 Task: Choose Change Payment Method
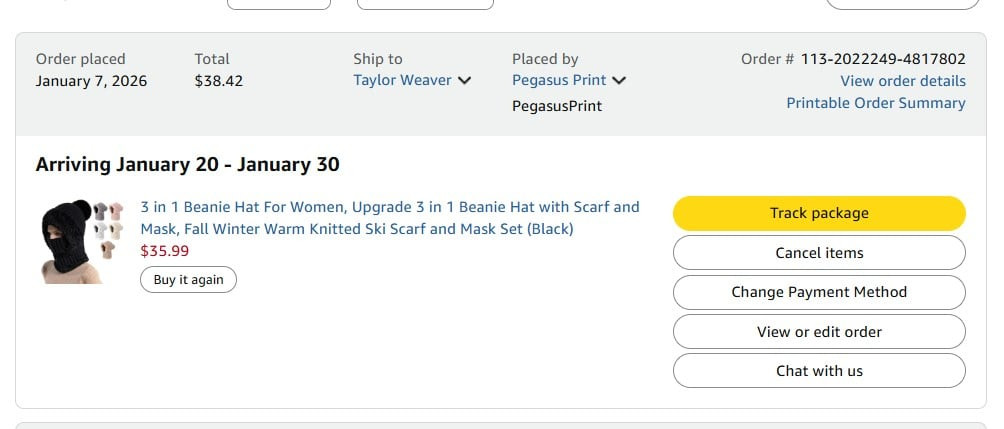click(x=818, y=292)
